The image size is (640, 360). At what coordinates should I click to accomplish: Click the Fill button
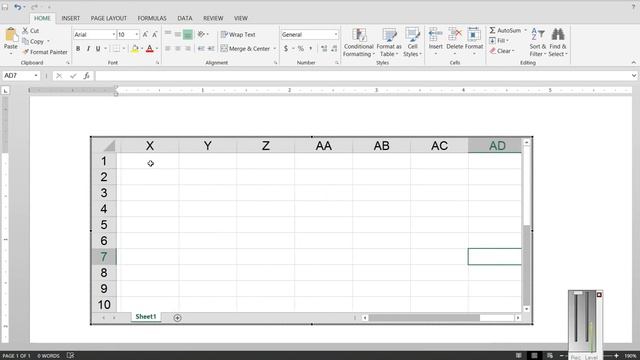click(499, 40)
